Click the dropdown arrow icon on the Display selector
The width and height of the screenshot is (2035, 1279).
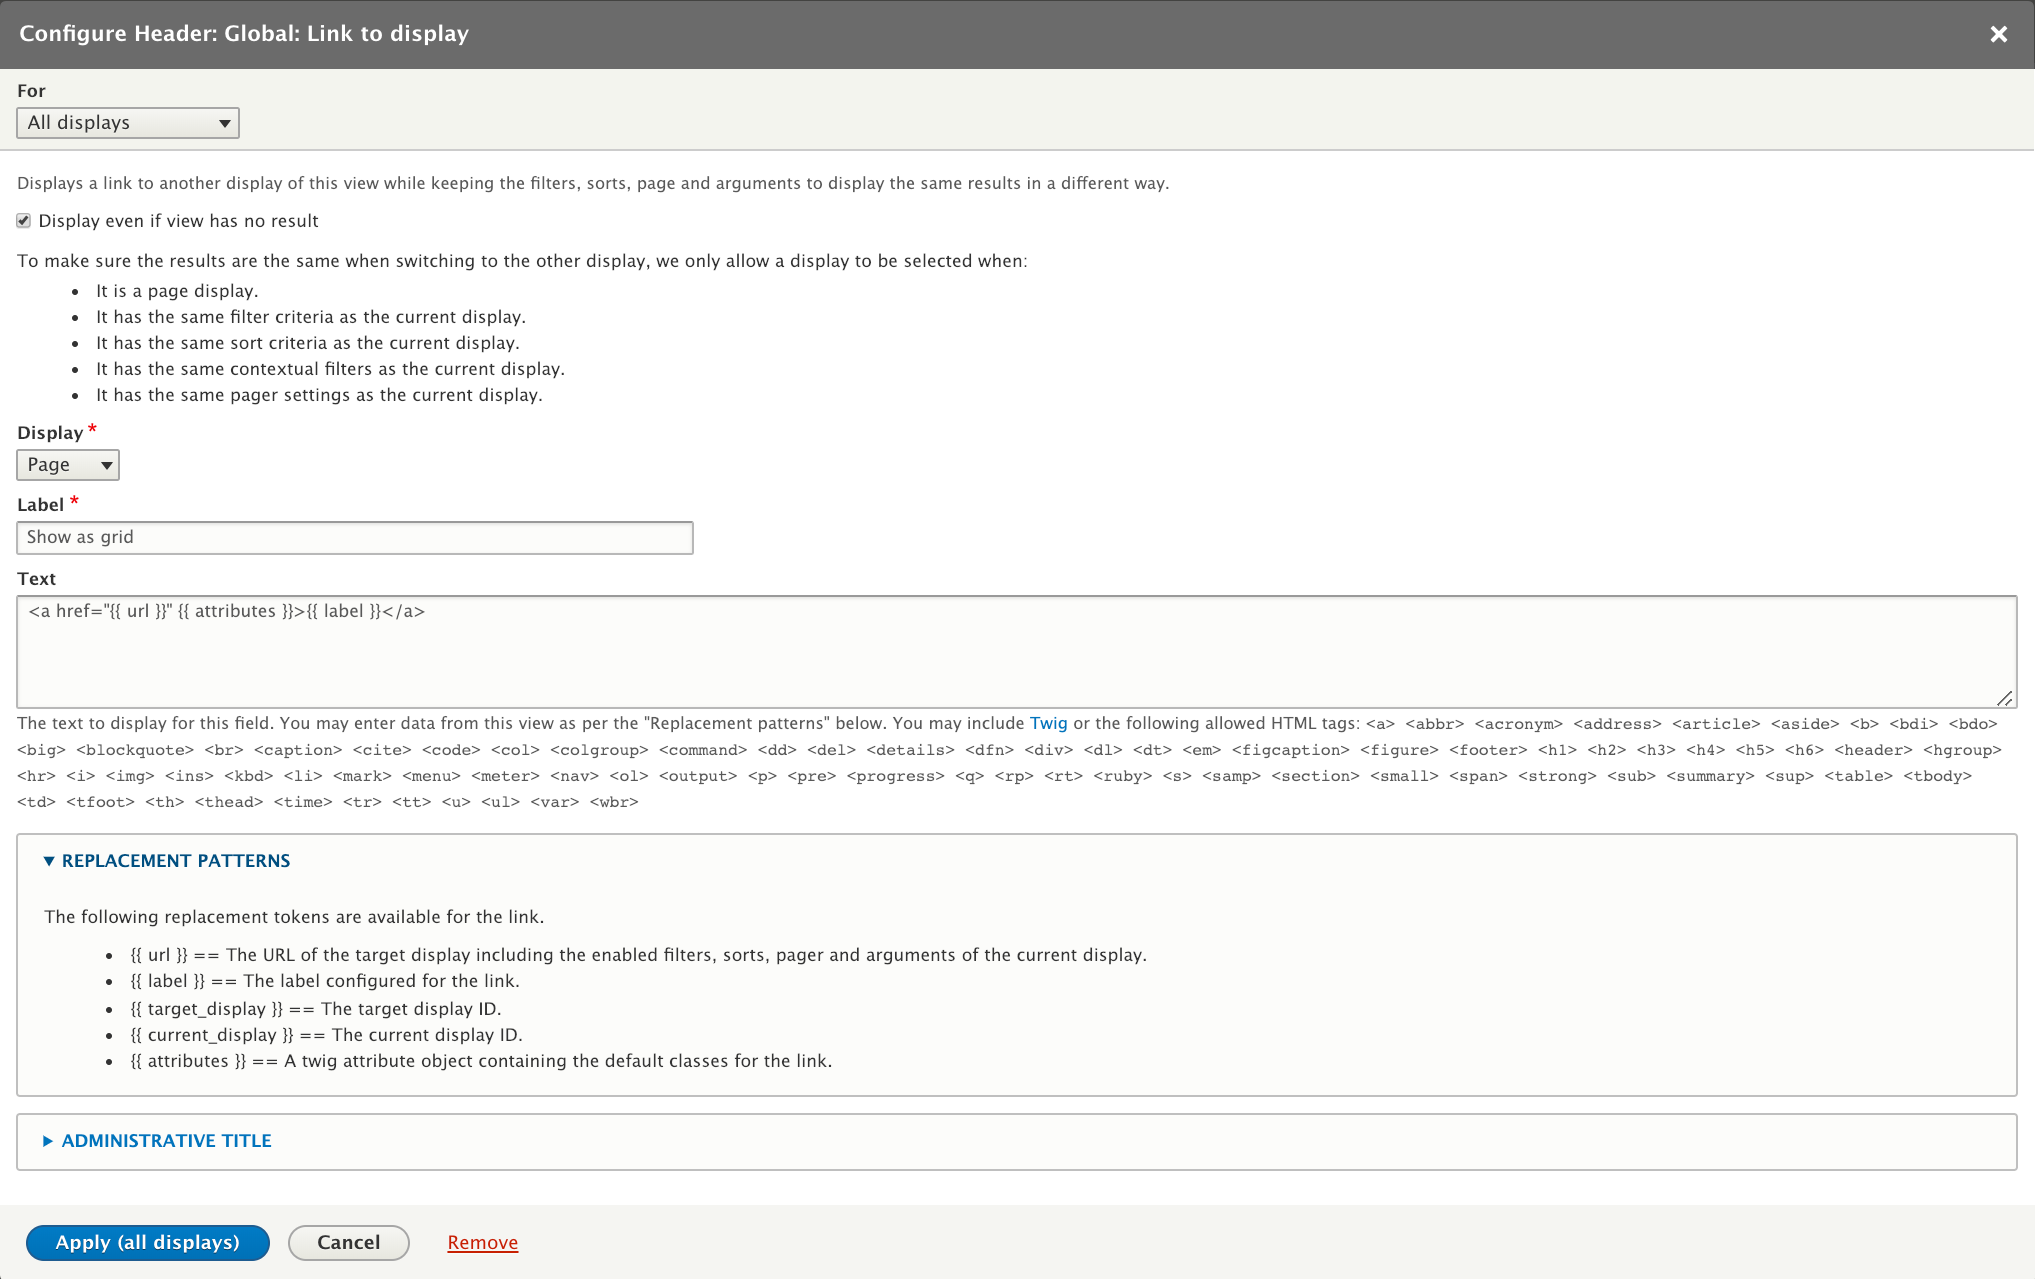(x=106, y=464)
